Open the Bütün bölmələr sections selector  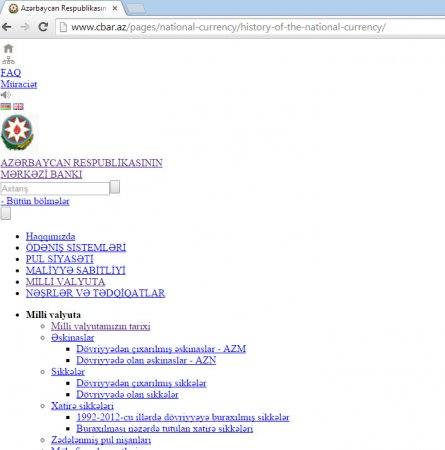[35, 201]
